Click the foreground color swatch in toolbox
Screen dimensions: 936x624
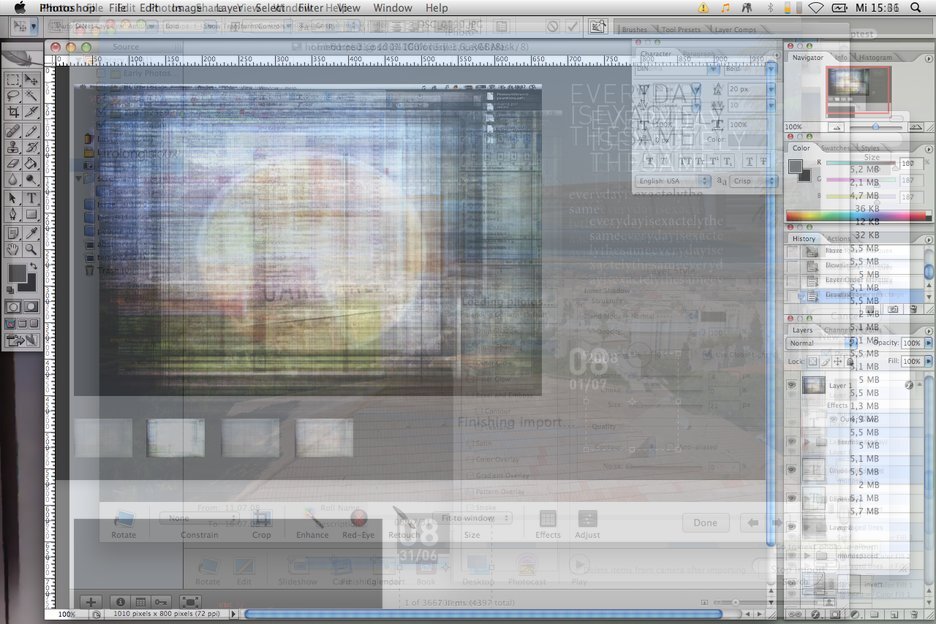pyautogui.click(x=17, y=274)
